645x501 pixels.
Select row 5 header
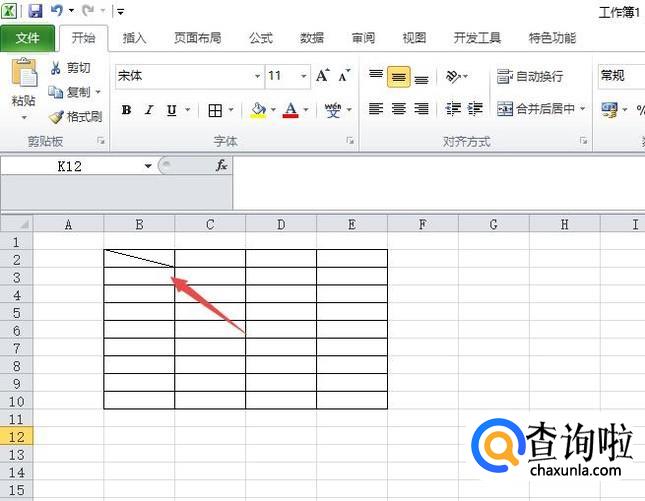pyautogui.click(x=16, y=313)
